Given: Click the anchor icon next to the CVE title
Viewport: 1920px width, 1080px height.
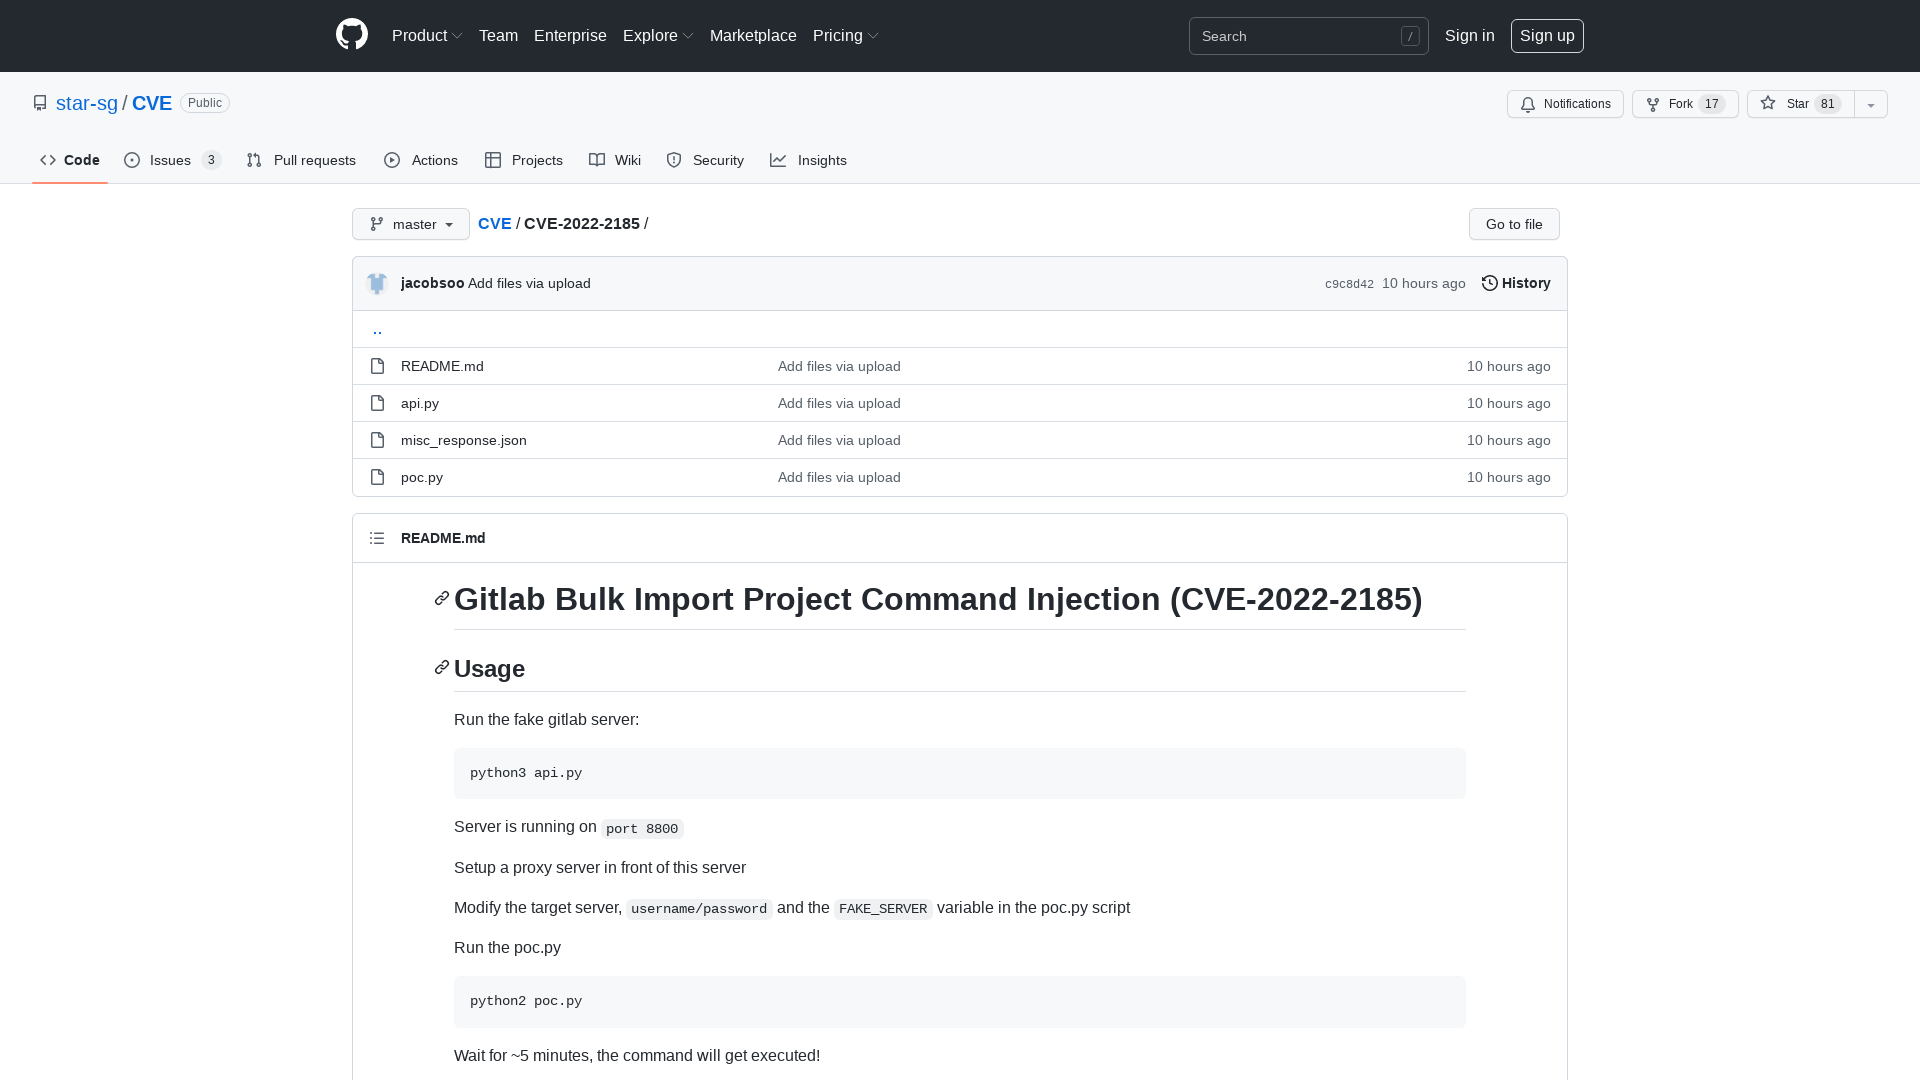Looking at the screenshot, I should tap(441, 598).
